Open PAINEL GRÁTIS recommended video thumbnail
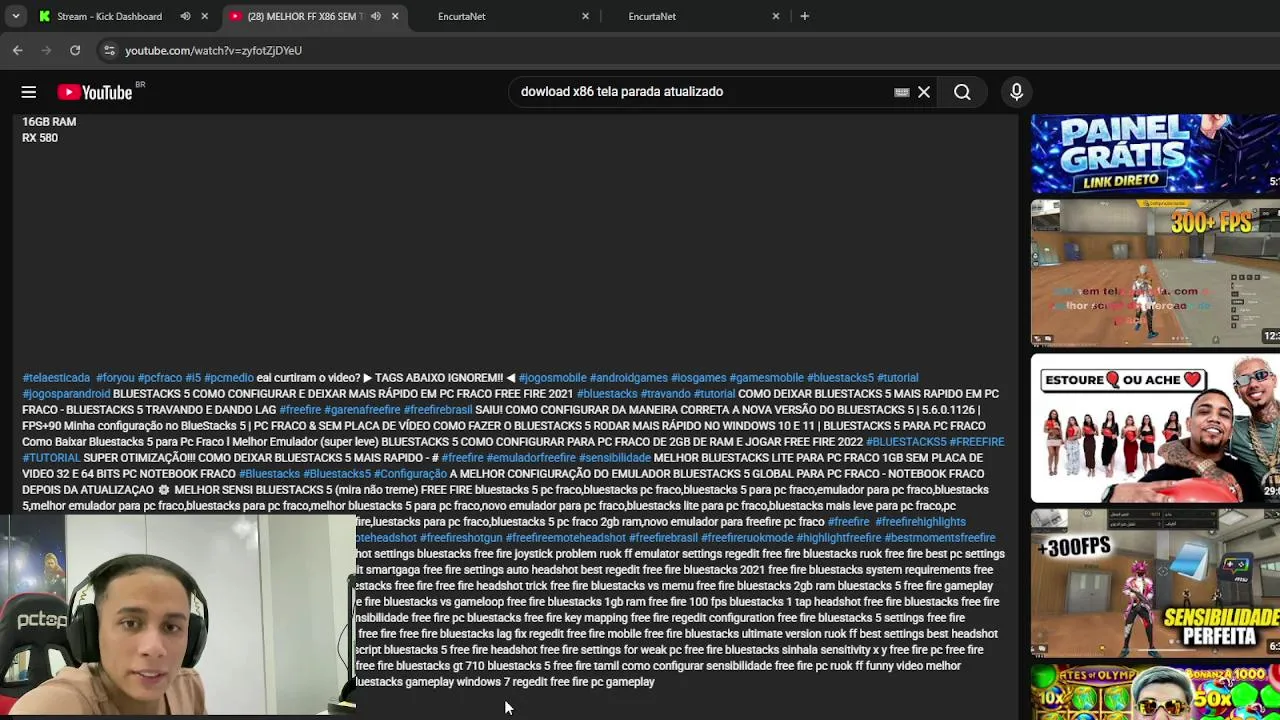 (1155, 153)
